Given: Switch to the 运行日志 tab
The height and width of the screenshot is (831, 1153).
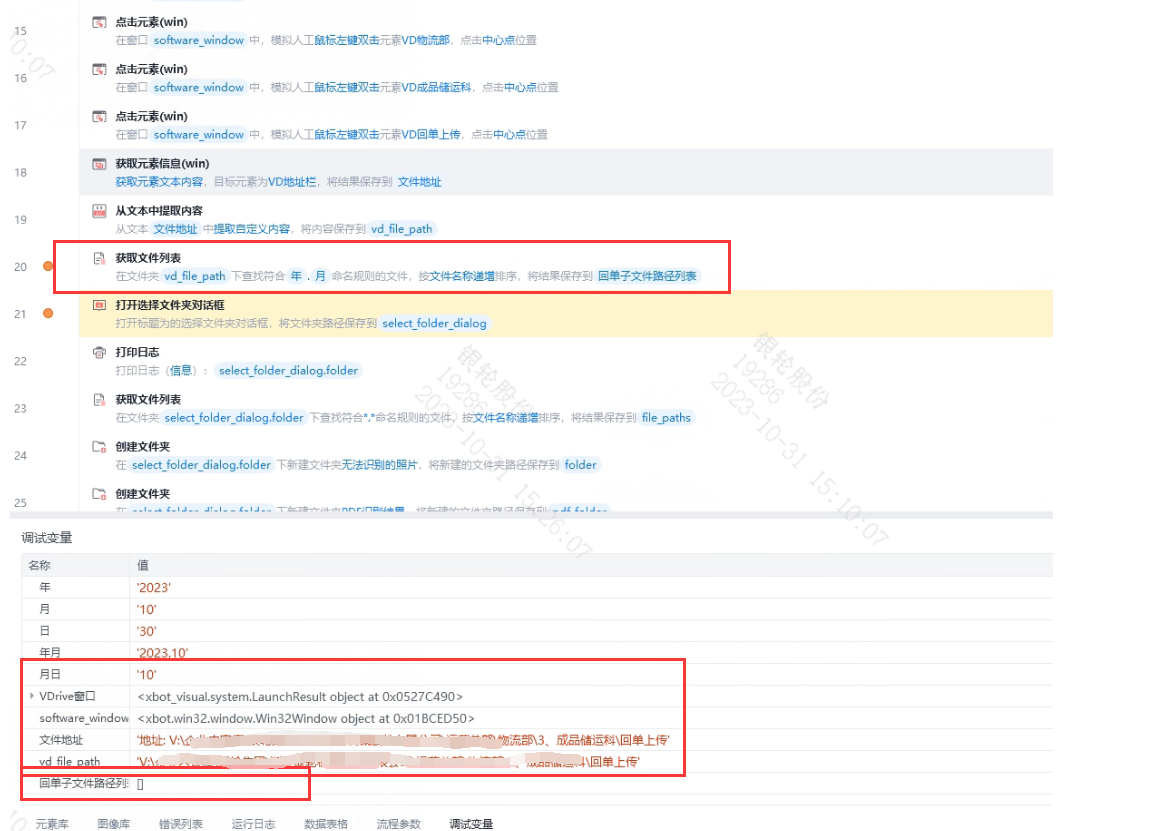Looking at the screenshot, I should (254, 824).
